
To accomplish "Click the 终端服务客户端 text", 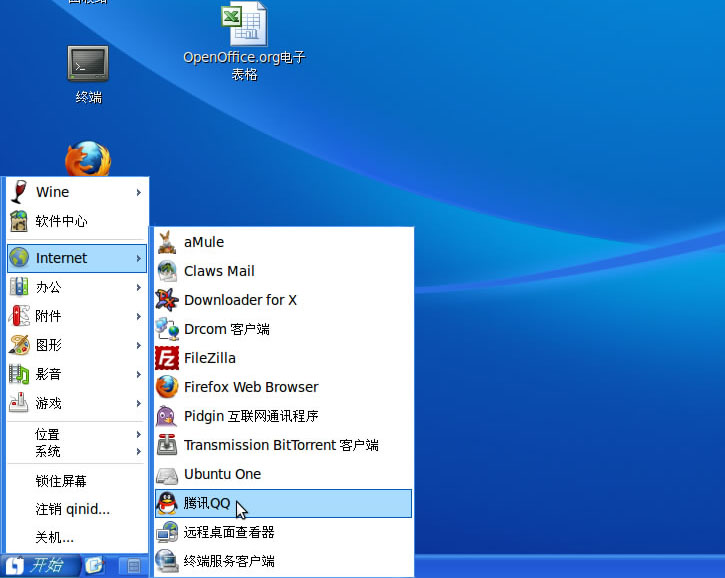I will (x=229, y=561).
